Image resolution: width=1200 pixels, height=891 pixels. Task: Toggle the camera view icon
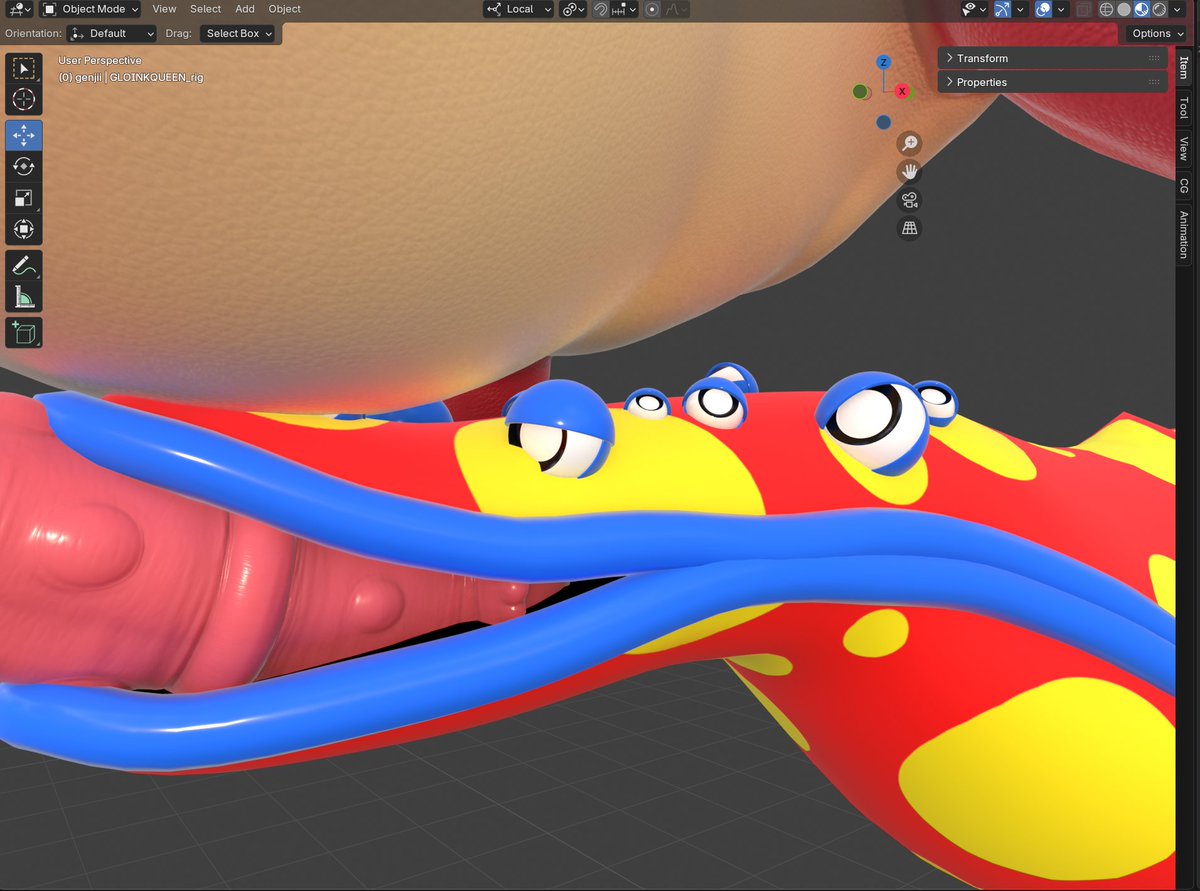click(909, 200)
